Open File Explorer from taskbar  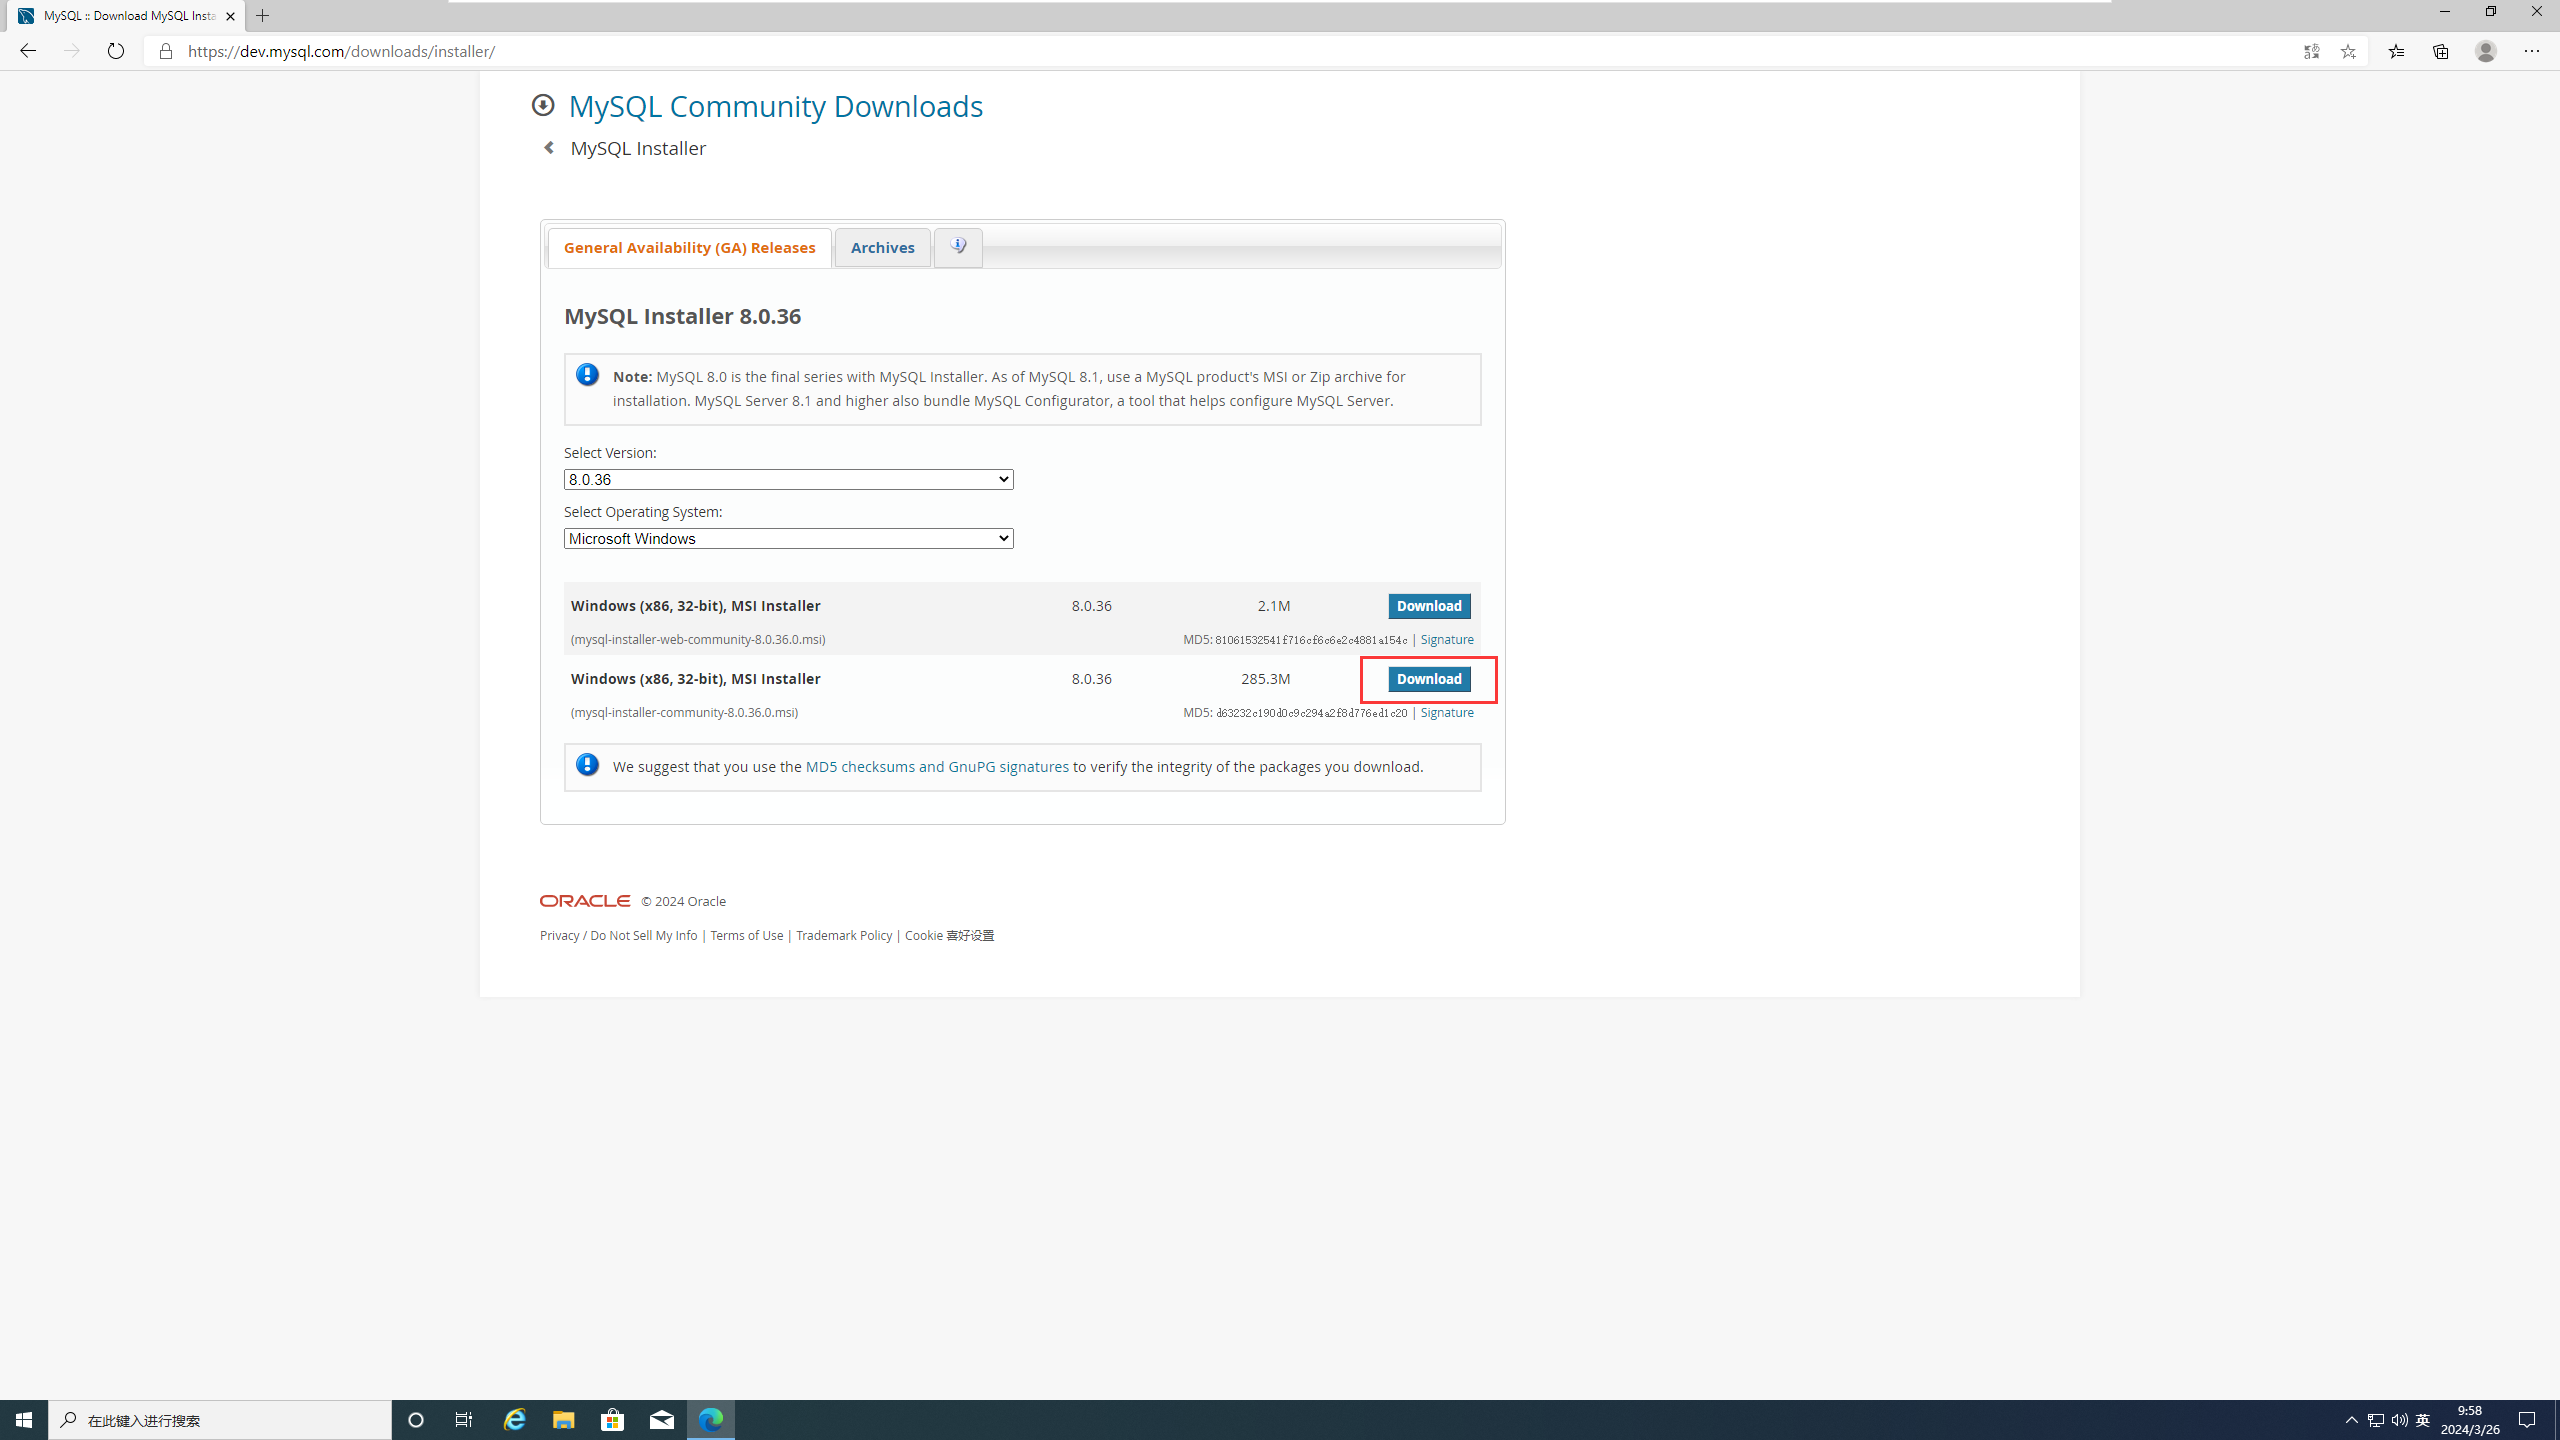(x=564, y=1420)
